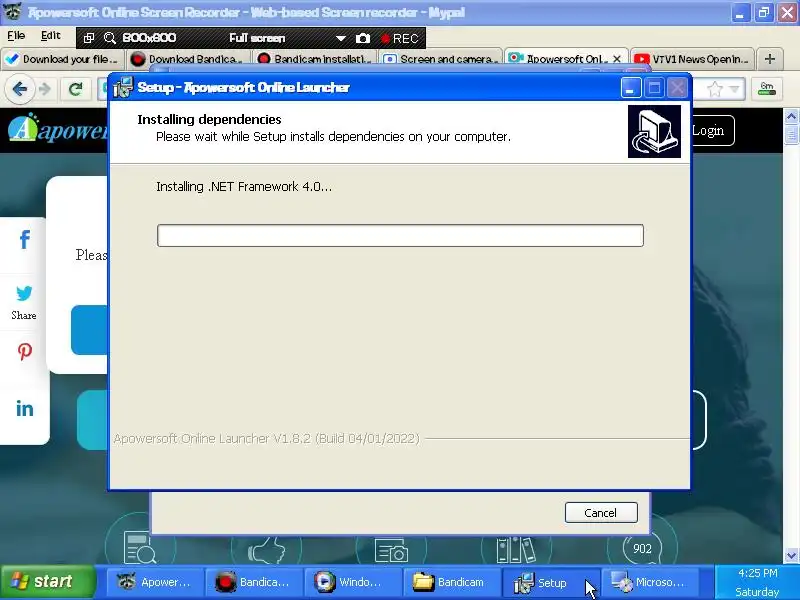Reload the current page
The width and height of the screenshot is (800, 600).
tap(76, 90)
